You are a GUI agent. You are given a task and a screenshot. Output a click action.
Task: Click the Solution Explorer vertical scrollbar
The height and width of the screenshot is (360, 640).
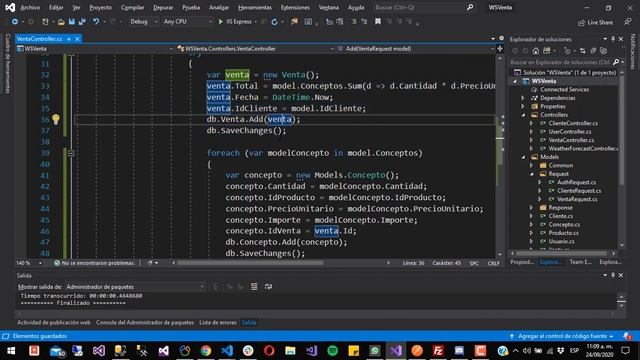click(622, 131)
